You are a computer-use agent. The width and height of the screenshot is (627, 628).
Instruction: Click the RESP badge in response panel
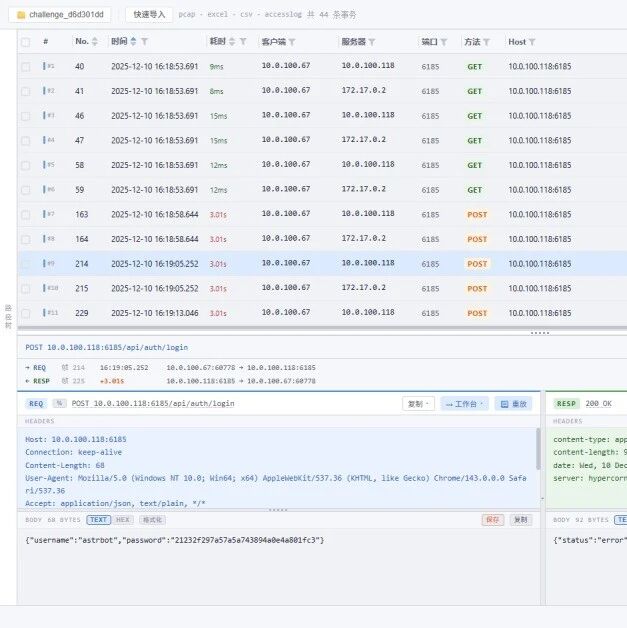[x=566, y=404]
